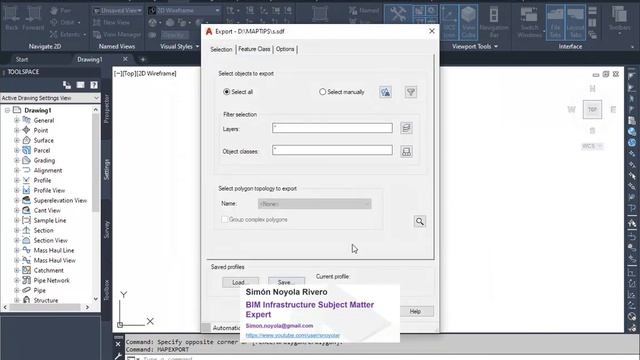Expand the Profile View node

(x=17, y=190)
